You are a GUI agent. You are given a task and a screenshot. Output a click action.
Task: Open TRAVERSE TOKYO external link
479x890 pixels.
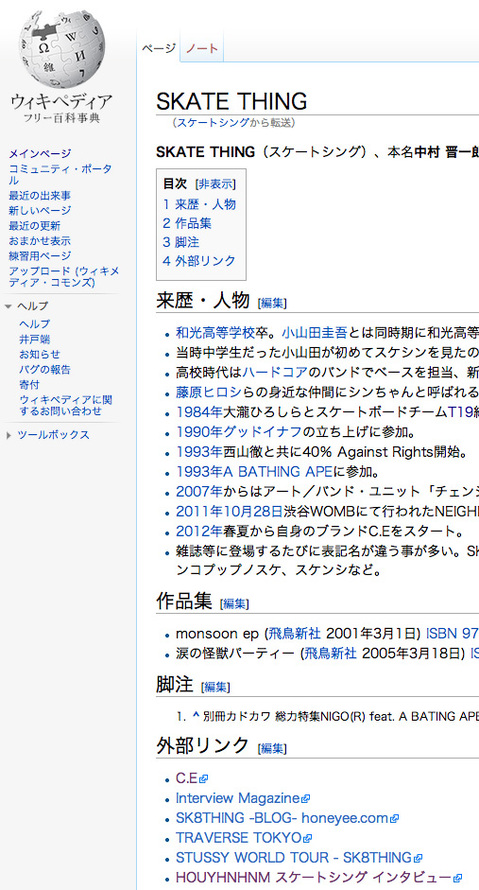[x=239, y=838]
